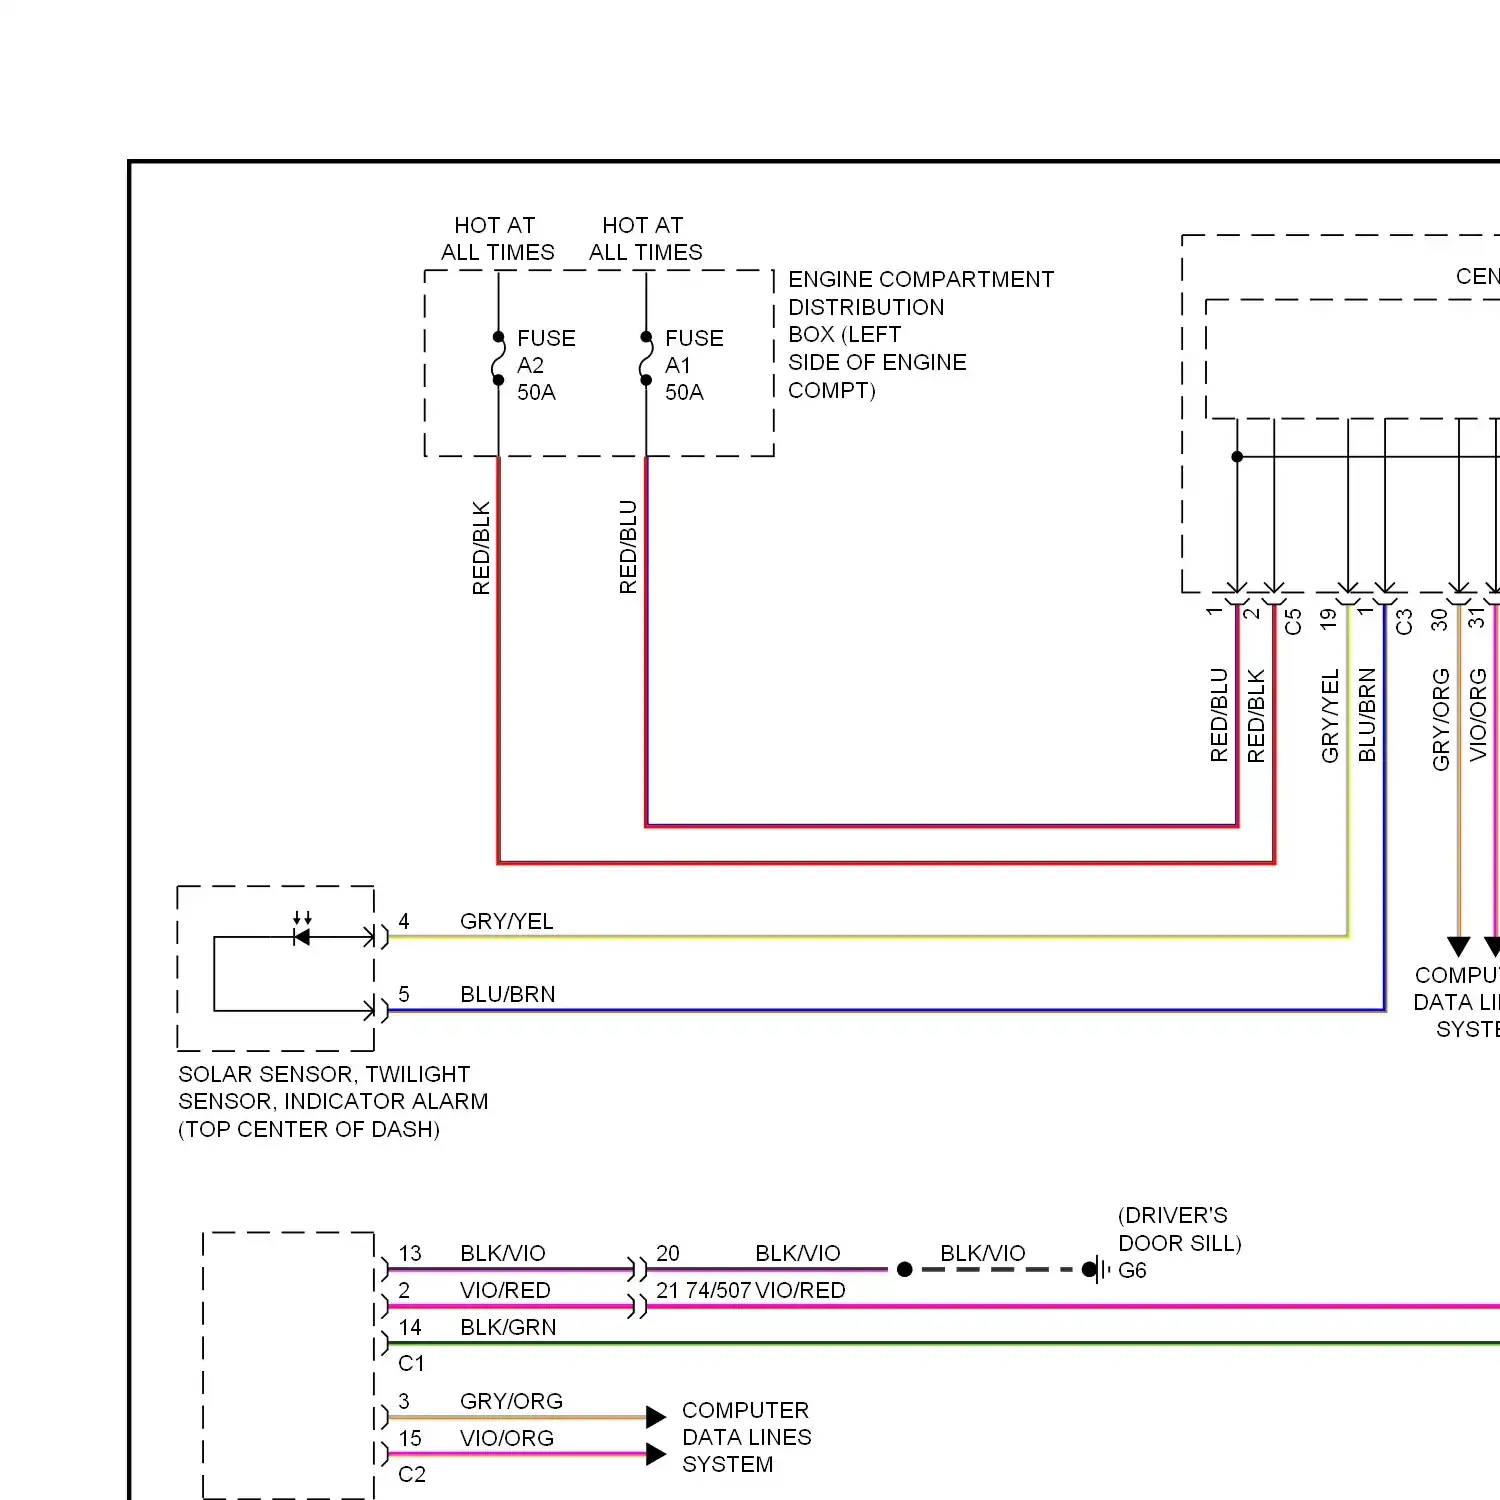Click pin number 4 on the solar sensor
The width and height of the screenshot is (1500, 1500).
404,921
